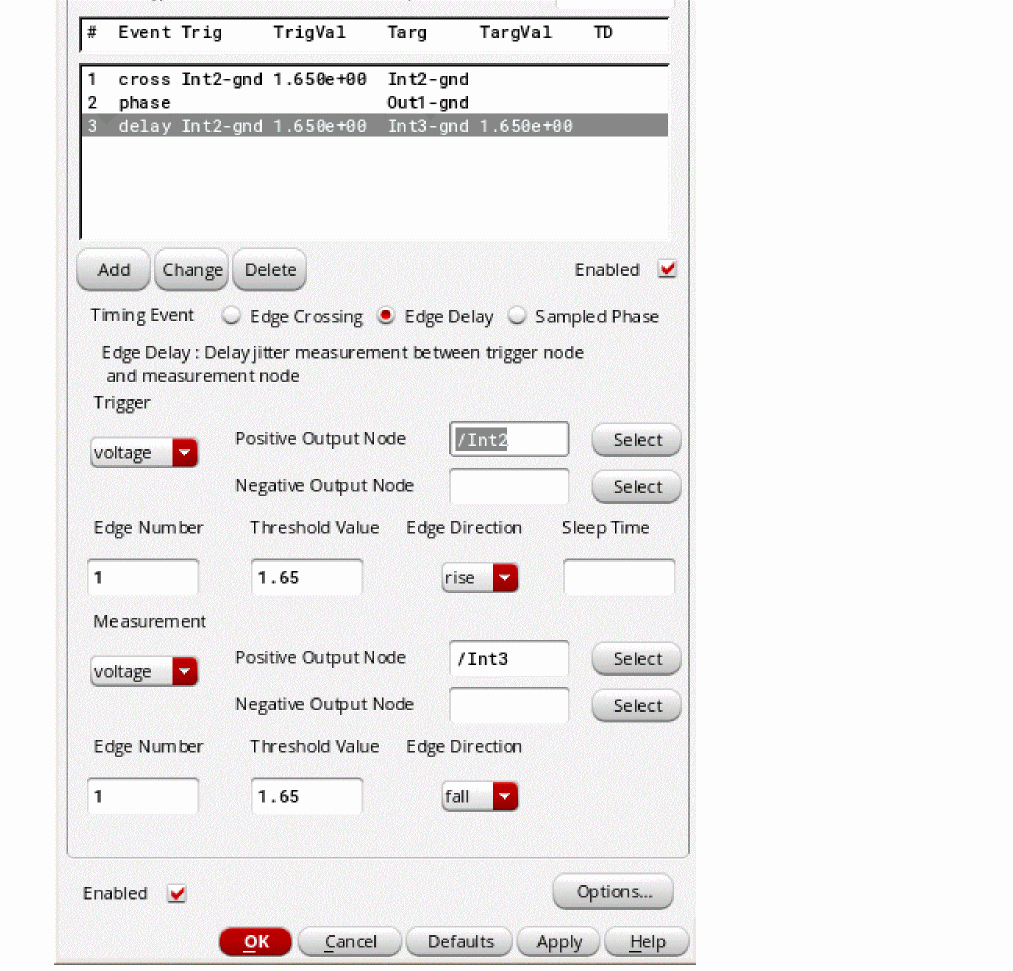Viewport: 1013px width, 971px height.
Task: Click the Delete button
Action: click(269, 269)
